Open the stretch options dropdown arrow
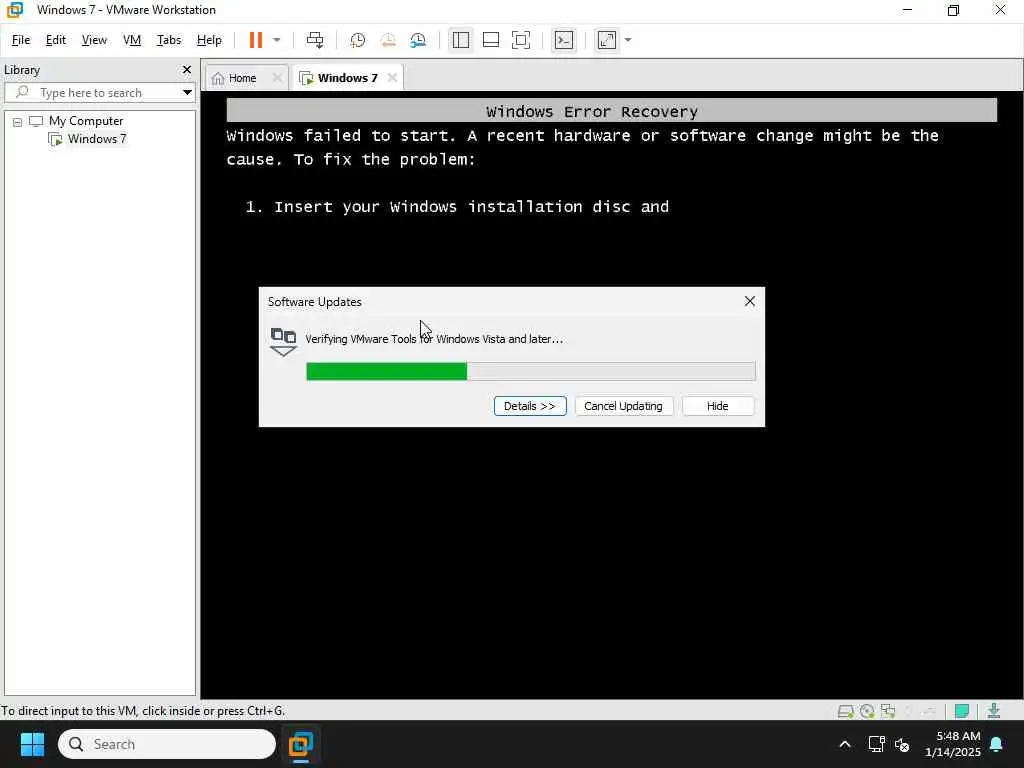The image size is (1024, 768). point(628,40)
